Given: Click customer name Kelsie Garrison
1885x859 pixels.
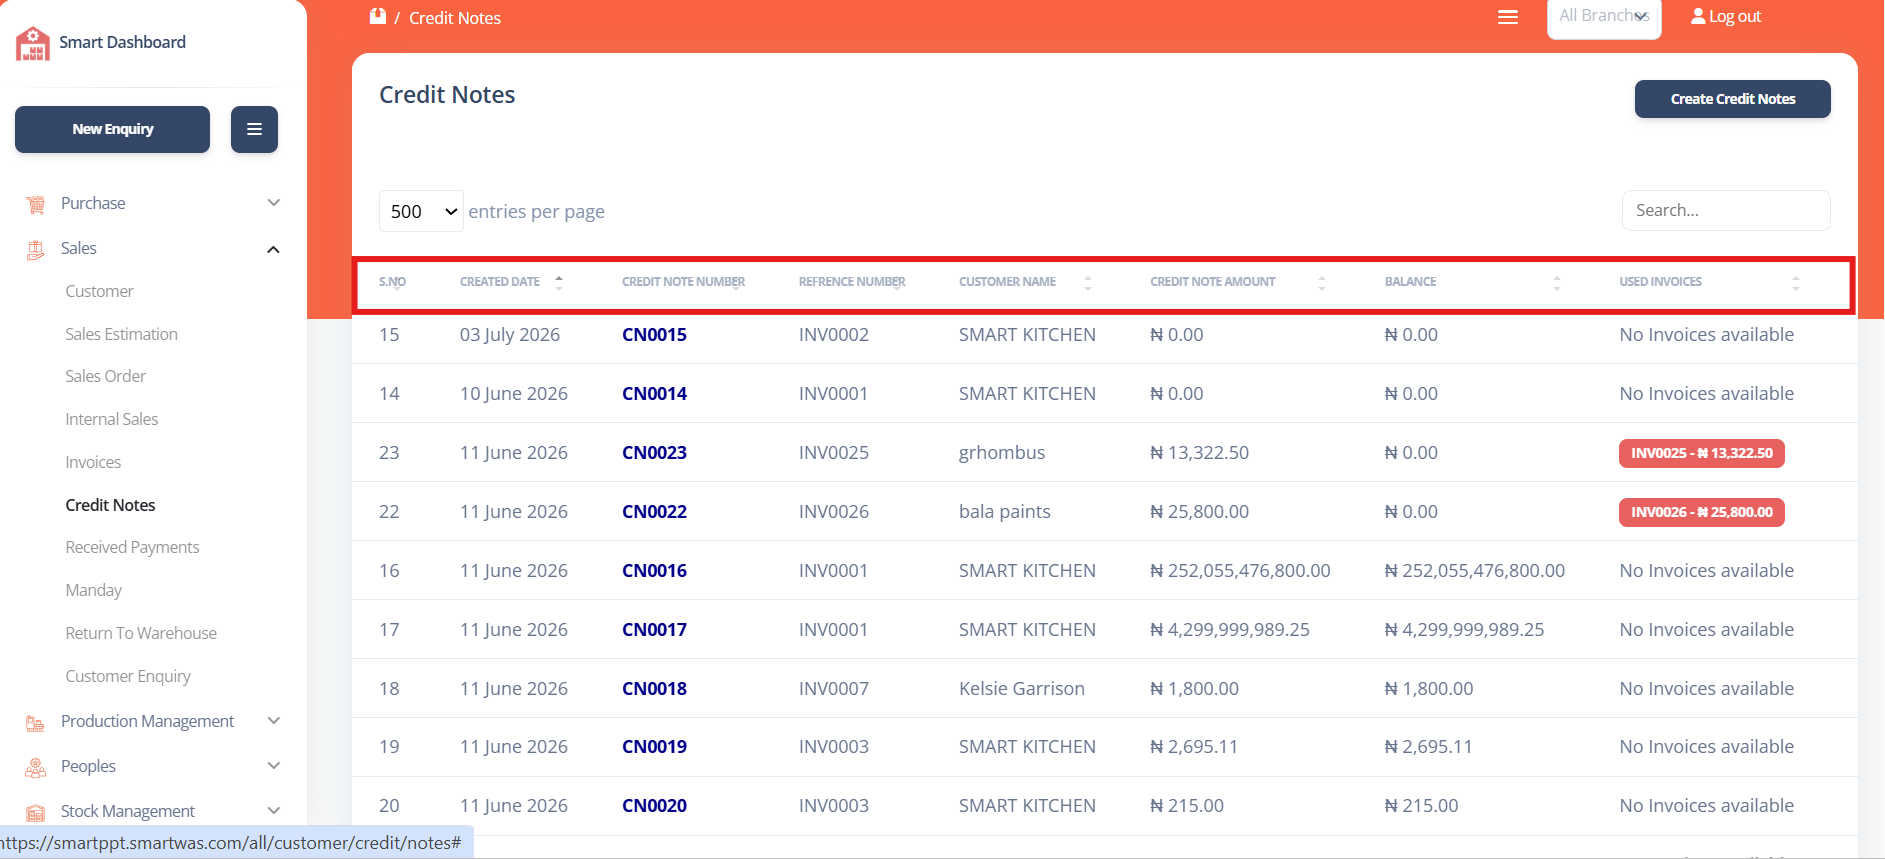Looking at the screenshot, I should [x=1021, y=689].
